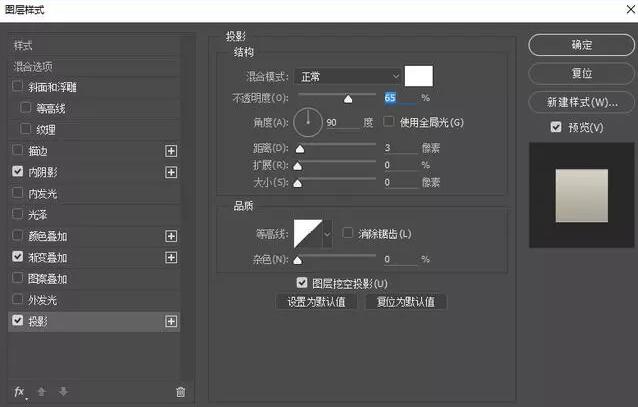Enable the 描边 checkbox
Screen dimensions: 638x407
point(17,150)
